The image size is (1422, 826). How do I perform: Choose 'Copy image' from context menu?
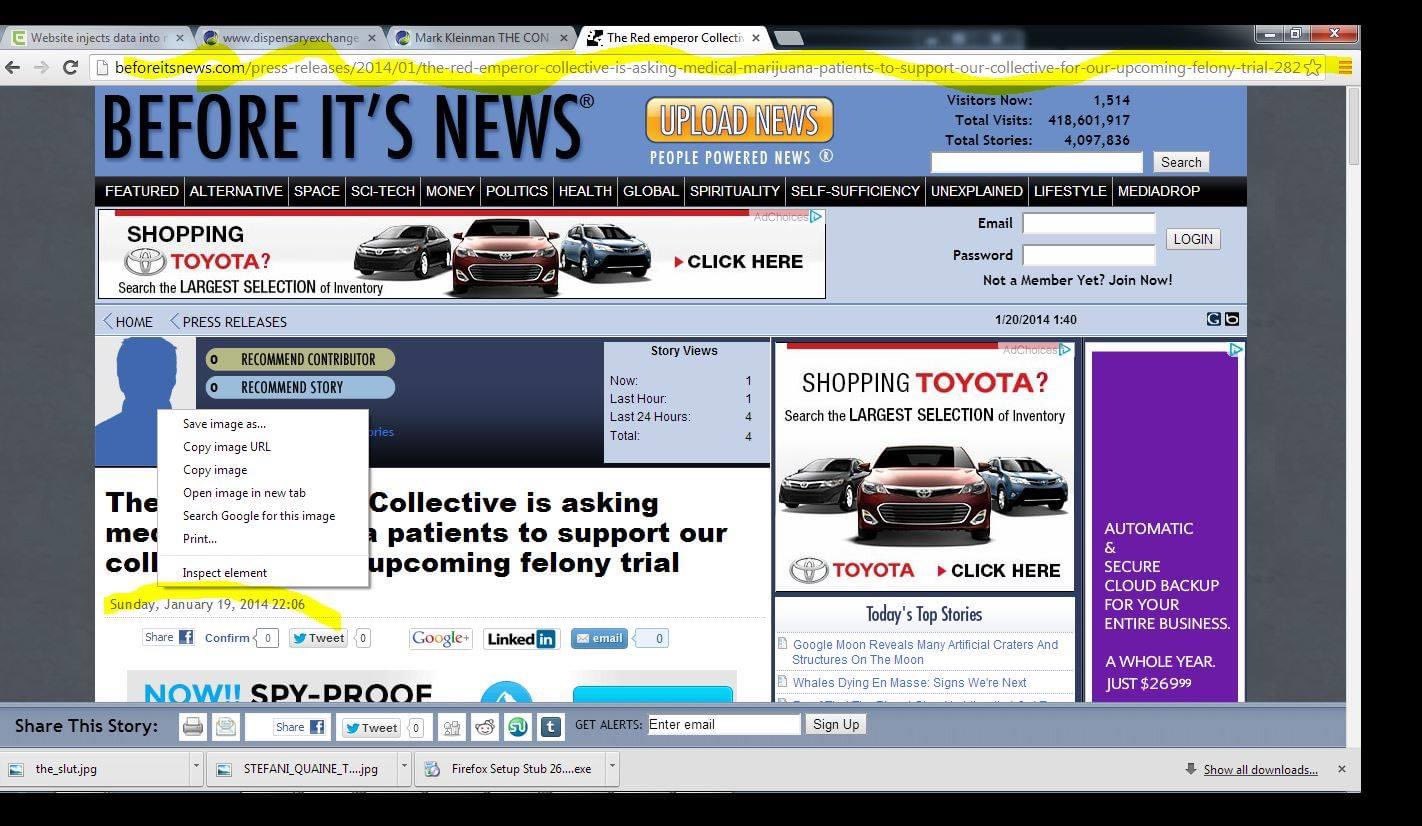point(263,470)
